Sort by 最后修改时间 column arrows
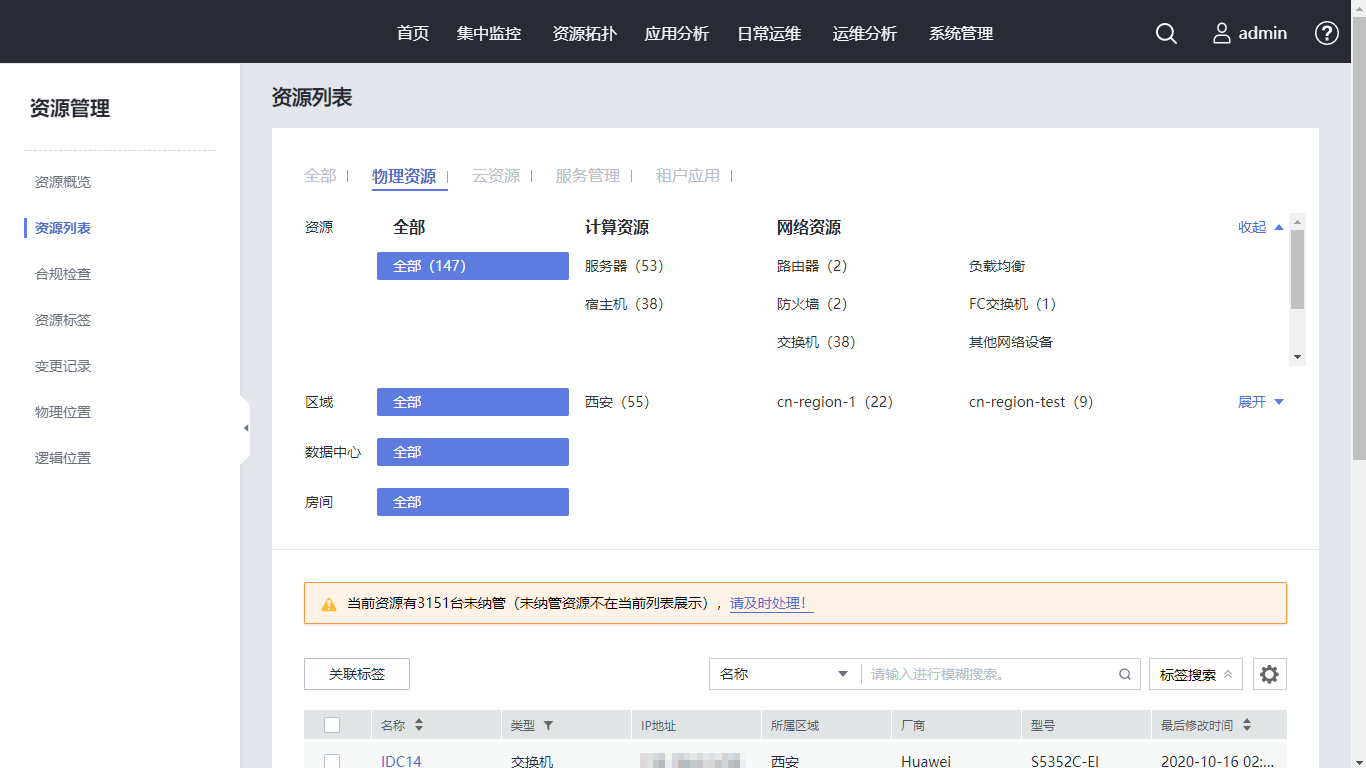Viewport: 1366px width, 768px height. tap(1247, 726)
